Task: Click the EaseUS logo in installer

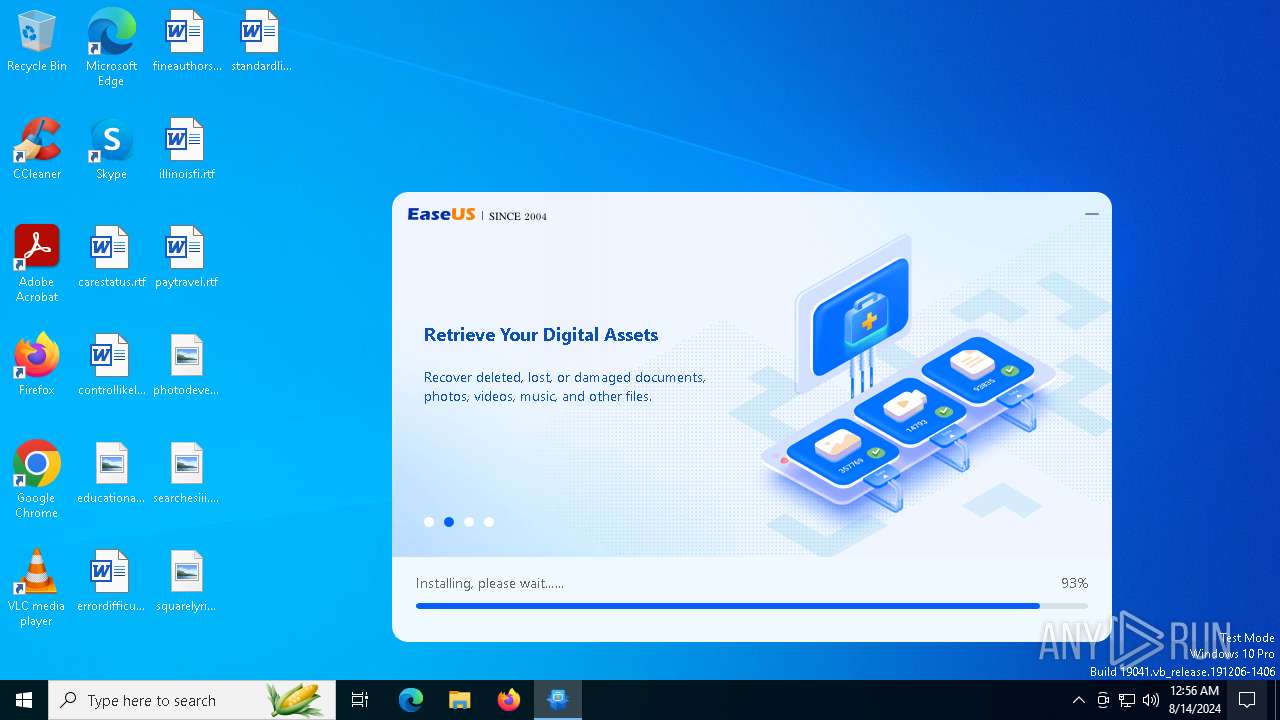Action: 441,215
